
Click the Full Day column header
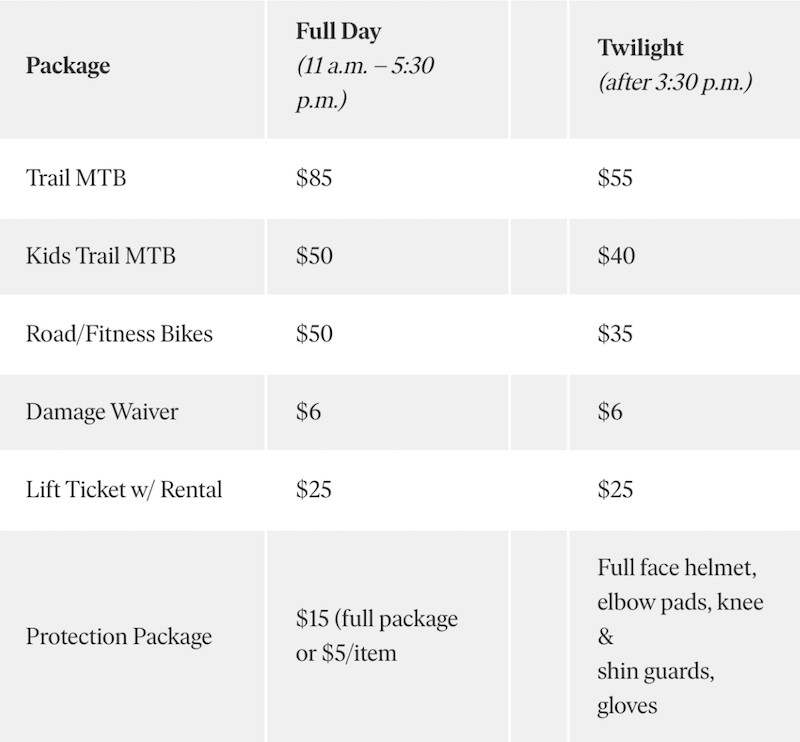(338, 32)
